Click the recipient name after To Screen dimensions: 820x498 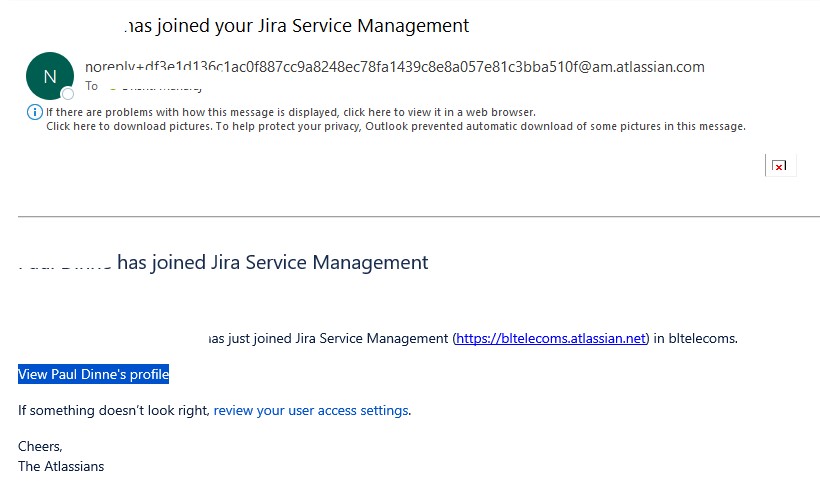[x=155, y=87]
